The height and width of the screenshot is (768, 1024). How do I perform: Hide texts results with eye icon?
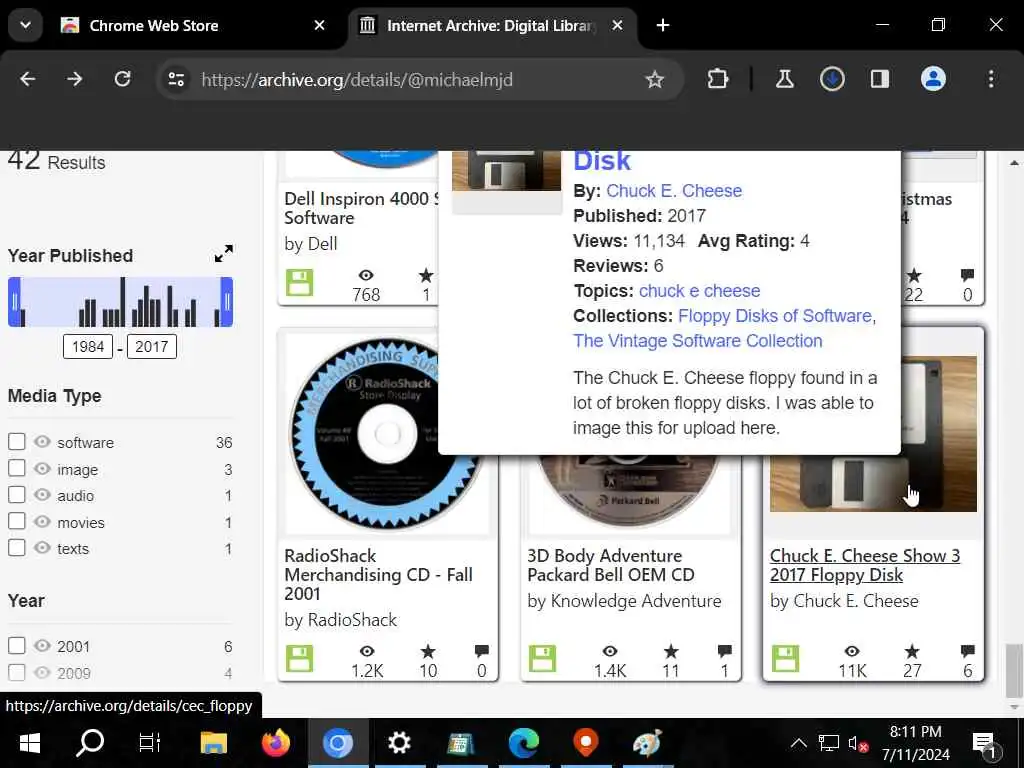(42, 548)
